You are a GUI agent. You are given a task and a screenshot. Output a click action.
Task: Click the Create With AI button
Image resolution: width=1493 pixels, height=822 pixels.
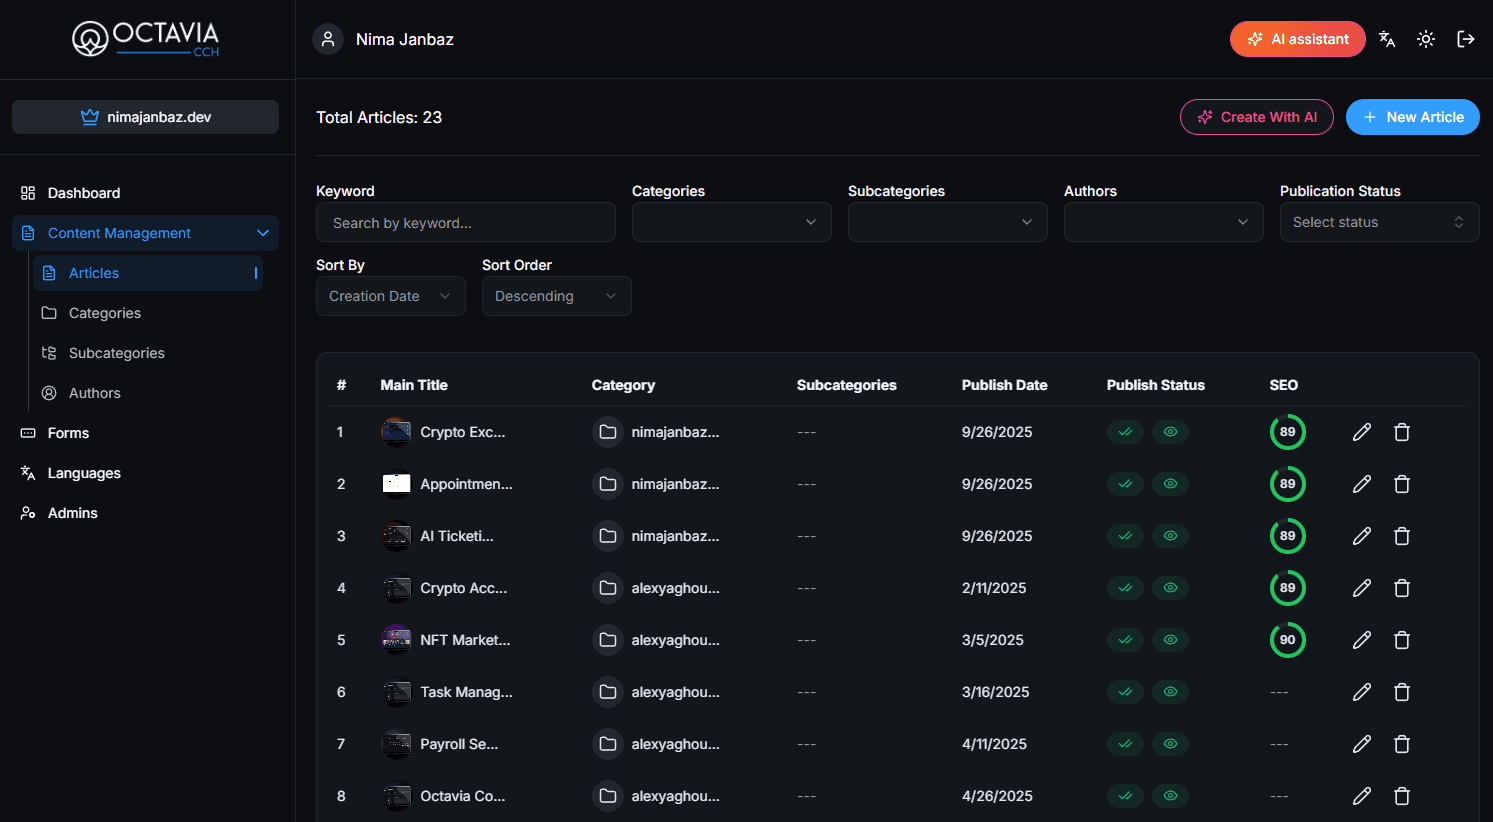[1256, 117]
